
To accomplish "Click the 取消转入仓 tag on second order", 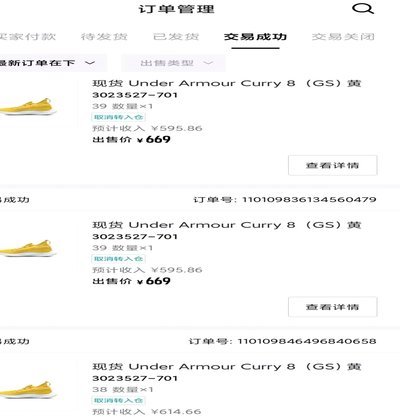I will pos(118,259).
